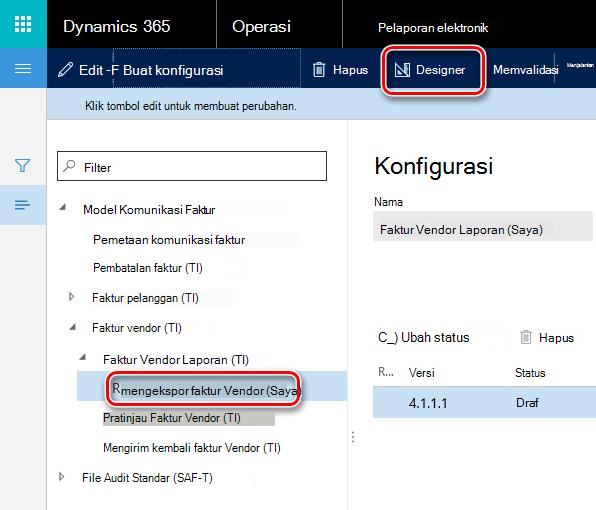Open the Operasi module link
The width and height of the screenshot is (596, 510).
(262, 27)
